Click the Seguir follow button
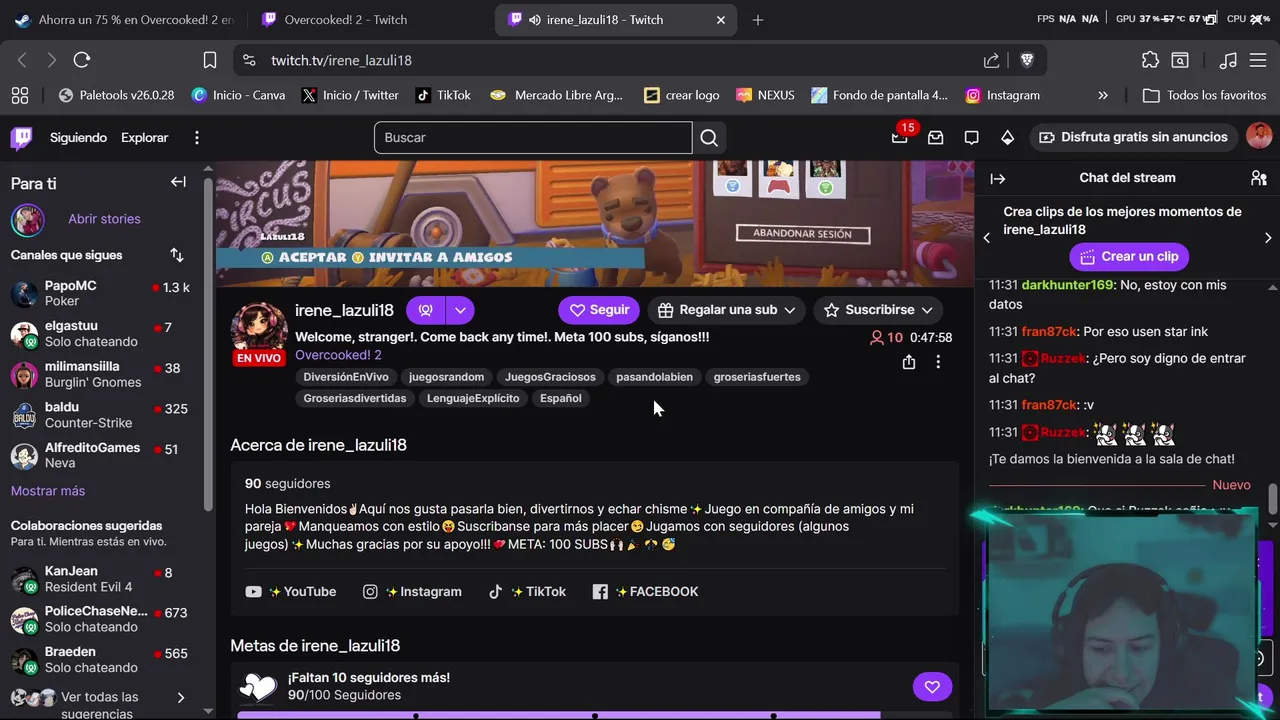The image size is (1280, 720). point(599,310)
